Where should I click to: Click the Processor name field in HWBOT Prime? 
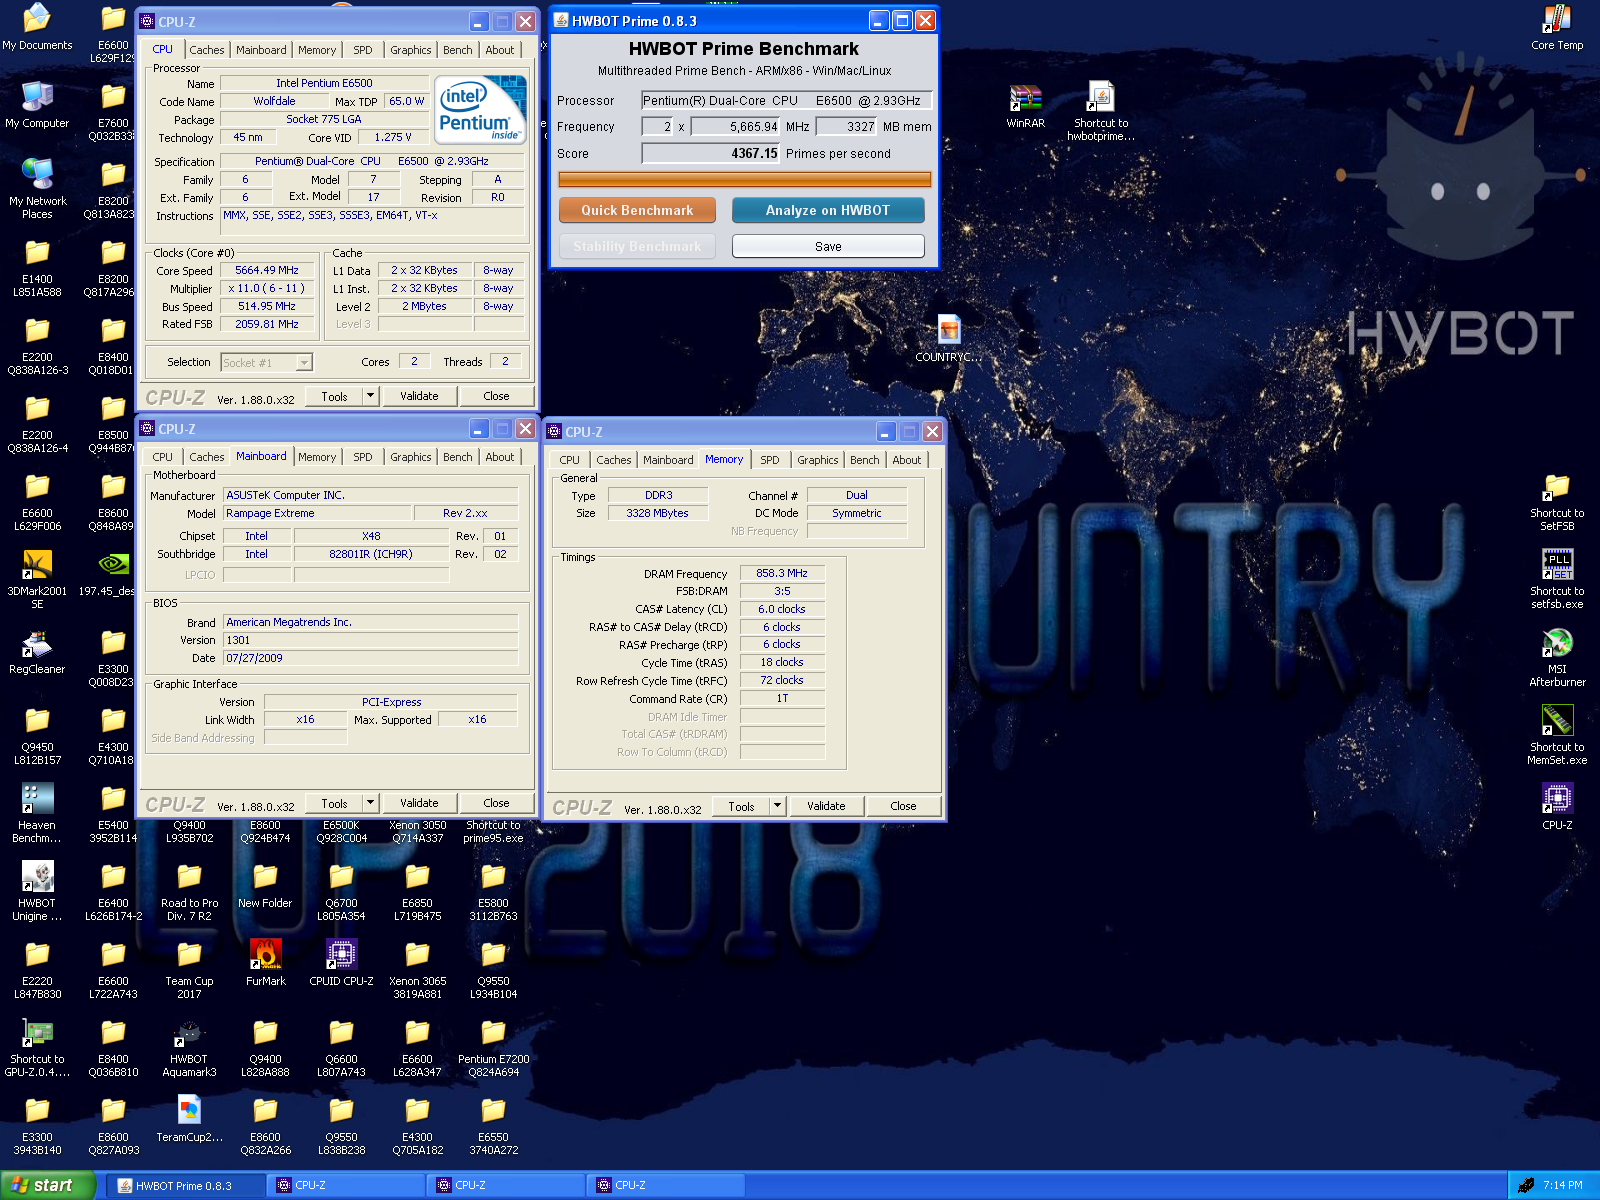(787, 100)
